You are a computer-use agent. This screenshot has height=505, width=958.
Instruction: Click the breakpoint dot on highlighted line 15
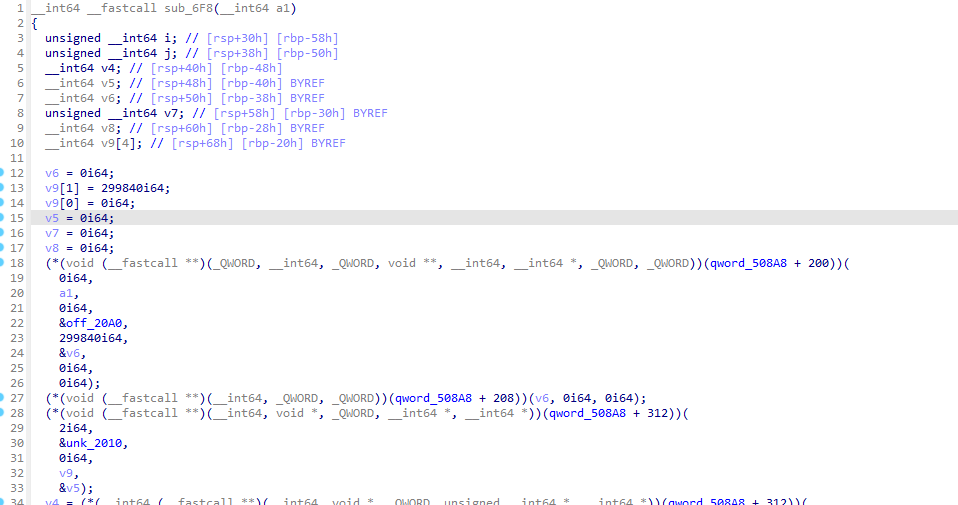tap(3, 218)
